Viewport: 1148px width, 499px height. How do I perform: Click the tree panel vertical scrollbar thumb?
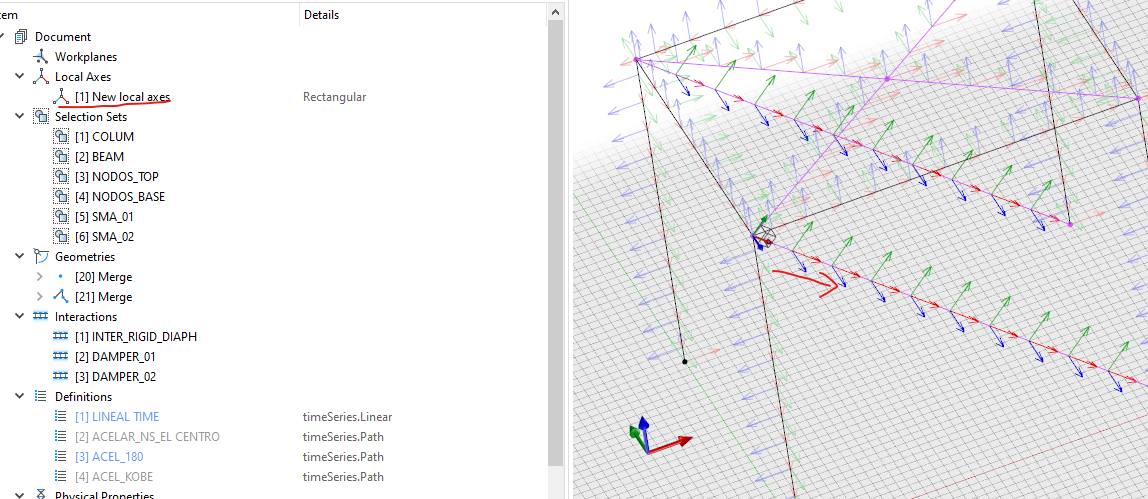[556, 245]
